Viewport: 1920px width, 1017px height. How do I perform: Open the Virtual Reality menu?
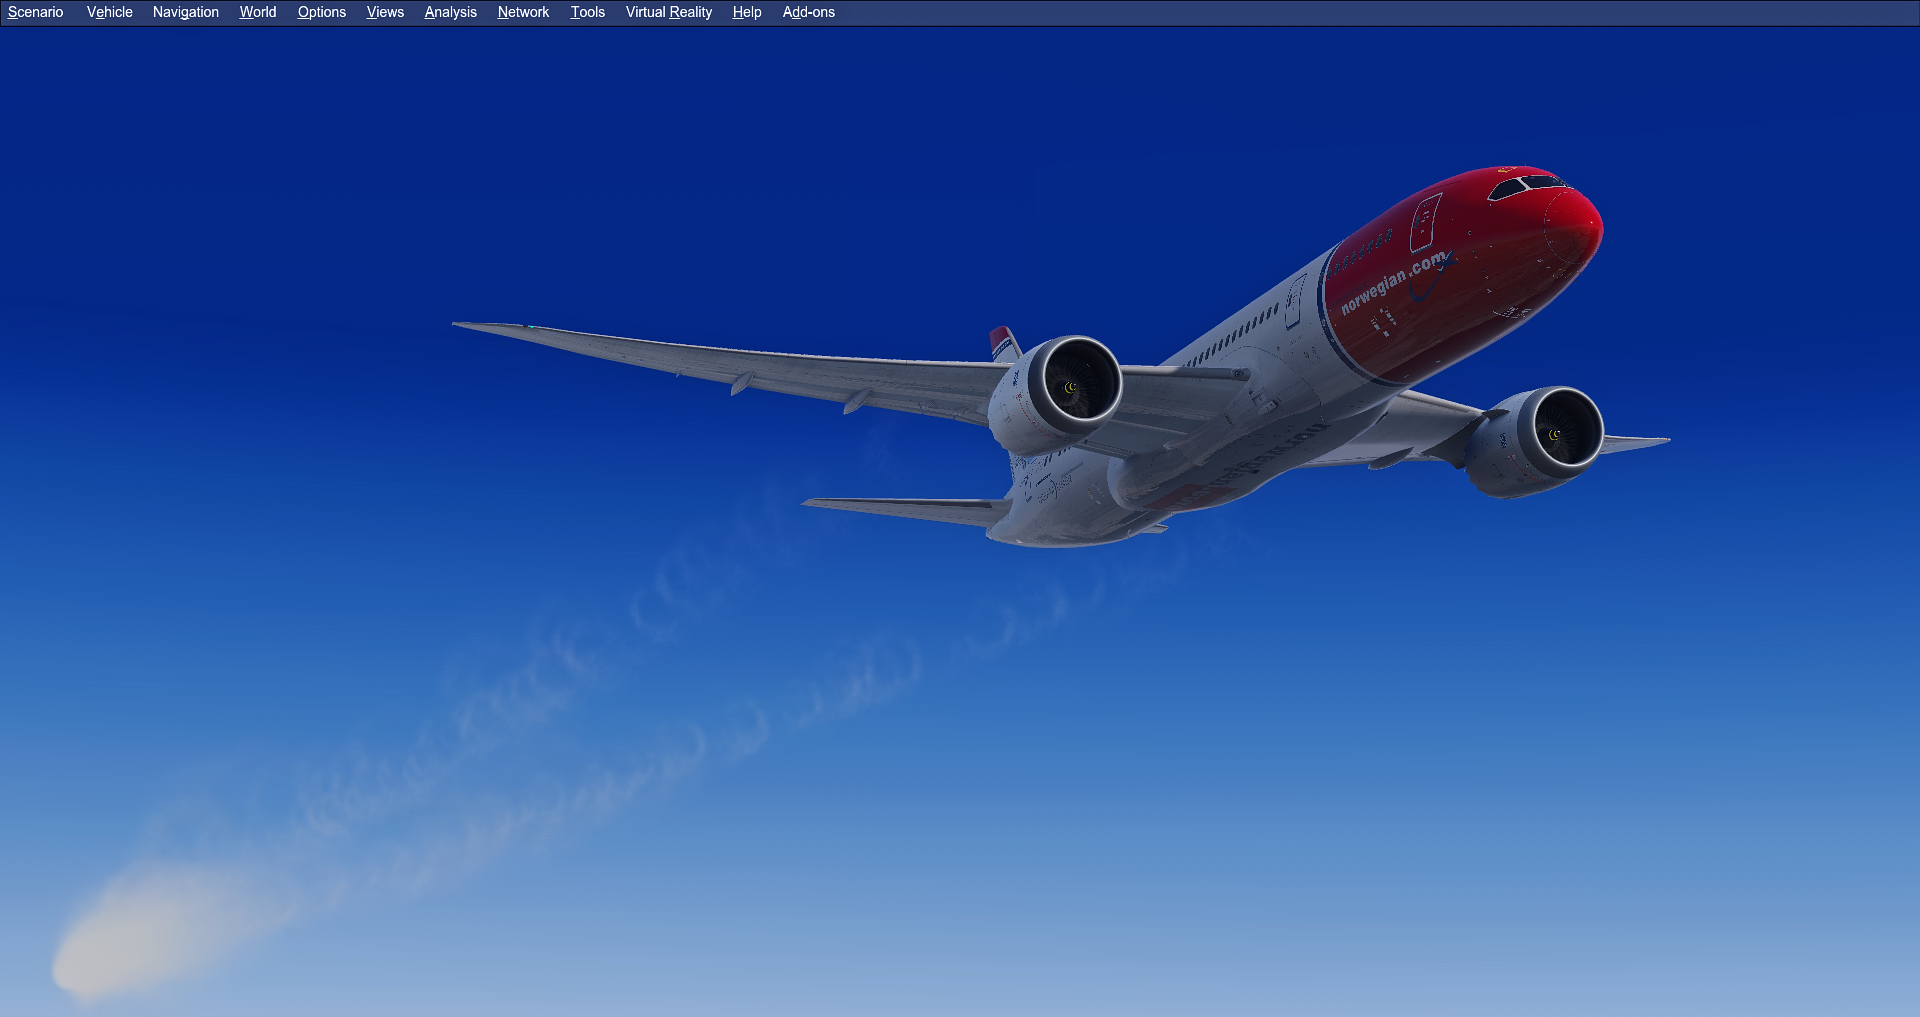[668, 12]
